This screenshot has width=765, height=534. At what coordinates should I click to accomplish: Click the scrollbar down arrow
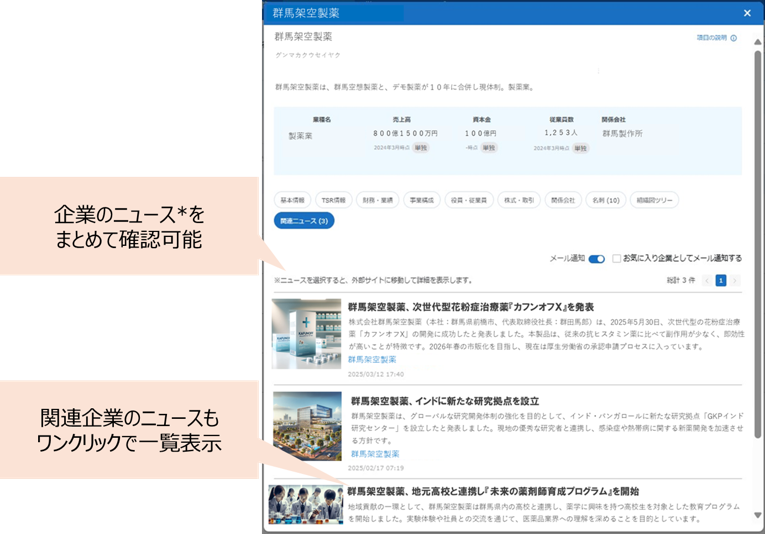tap(757, 515)
